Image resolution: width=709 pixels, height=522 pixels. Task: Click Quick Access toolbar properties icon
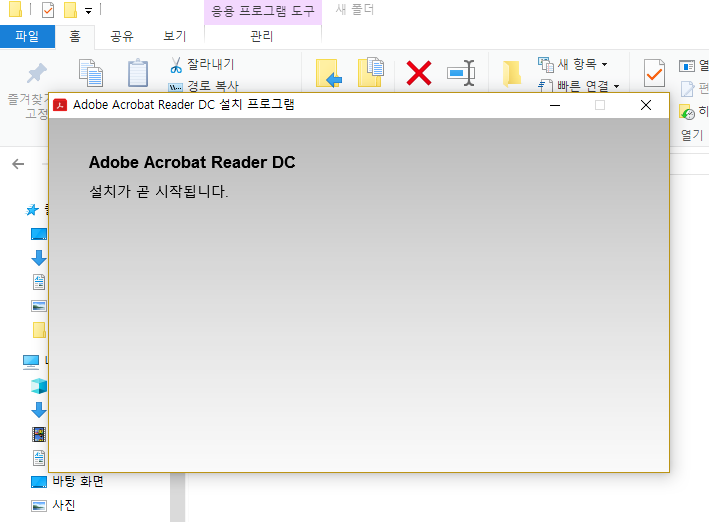tap(48, 9)
